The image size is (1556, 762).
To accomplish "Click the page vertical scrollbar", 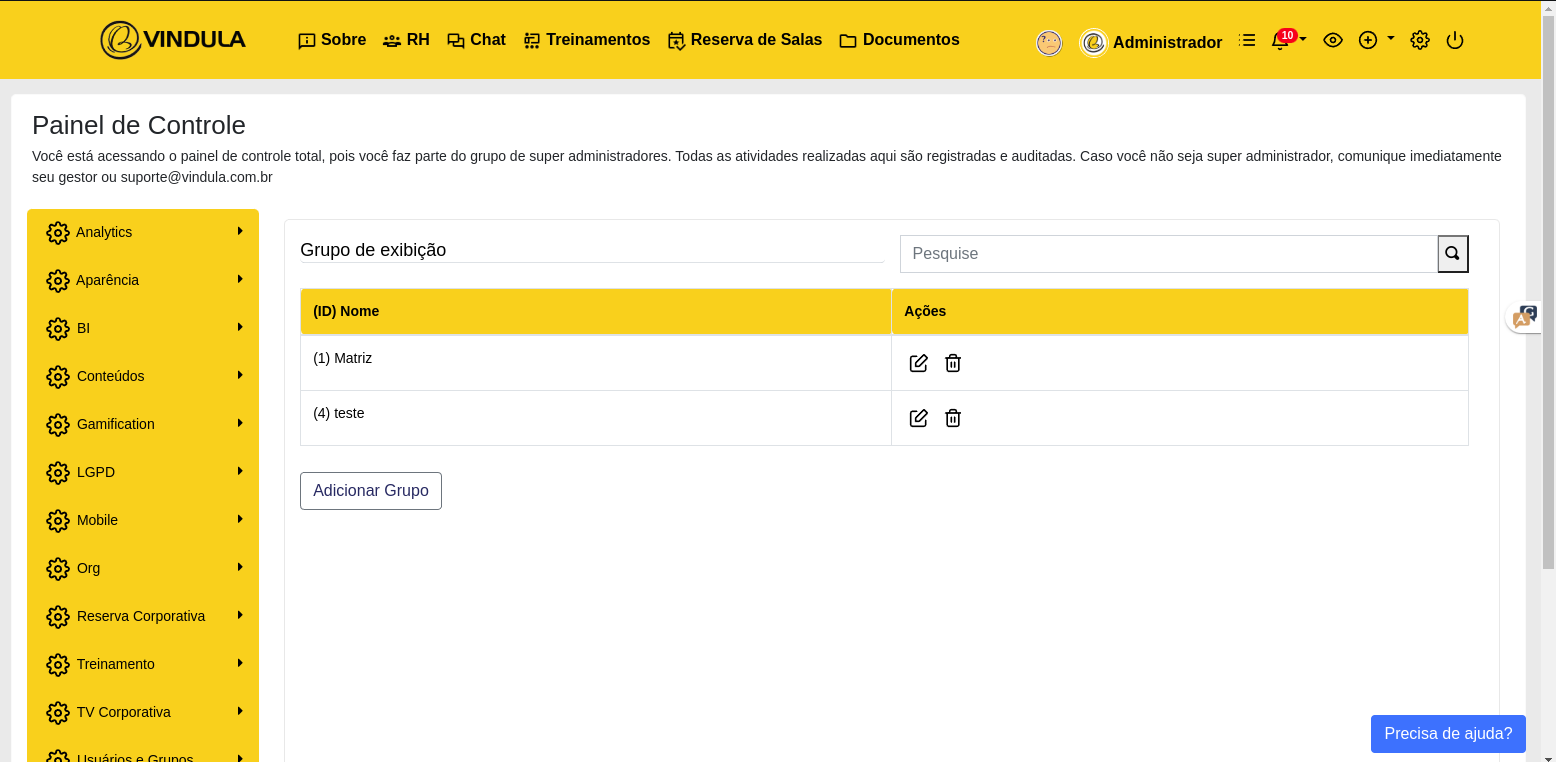I will coord(1548,300).
